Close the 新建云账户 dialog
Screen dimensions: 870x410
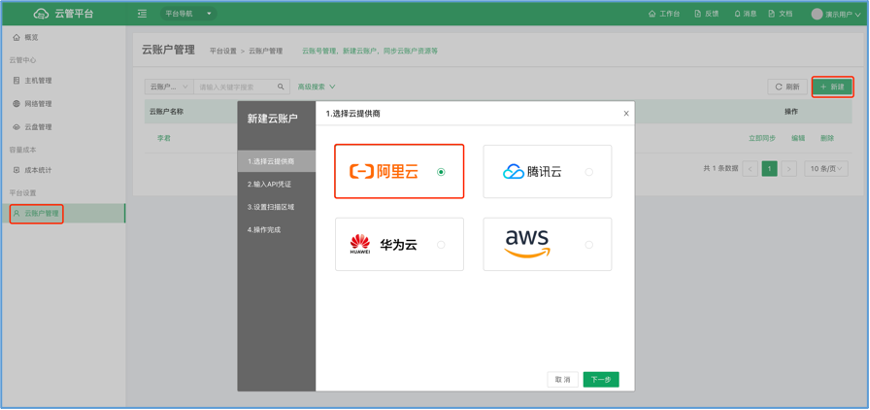626,113
